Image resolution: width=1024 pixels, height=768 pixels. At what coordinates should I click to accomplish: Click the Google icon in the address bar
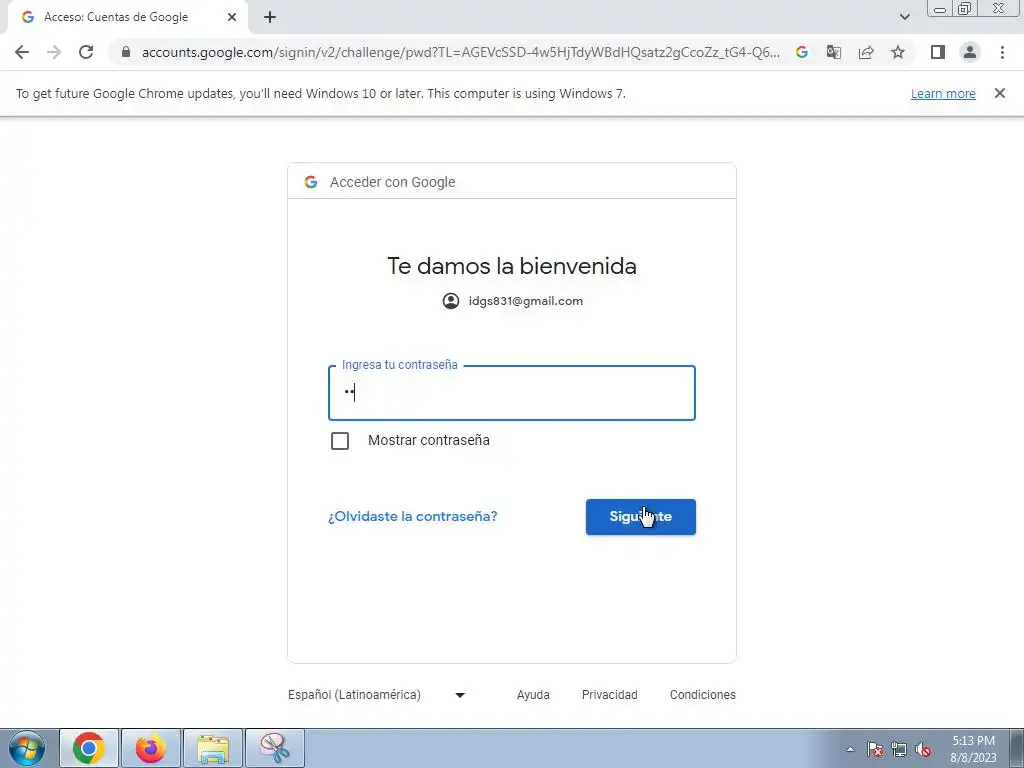tap(802, 52)
